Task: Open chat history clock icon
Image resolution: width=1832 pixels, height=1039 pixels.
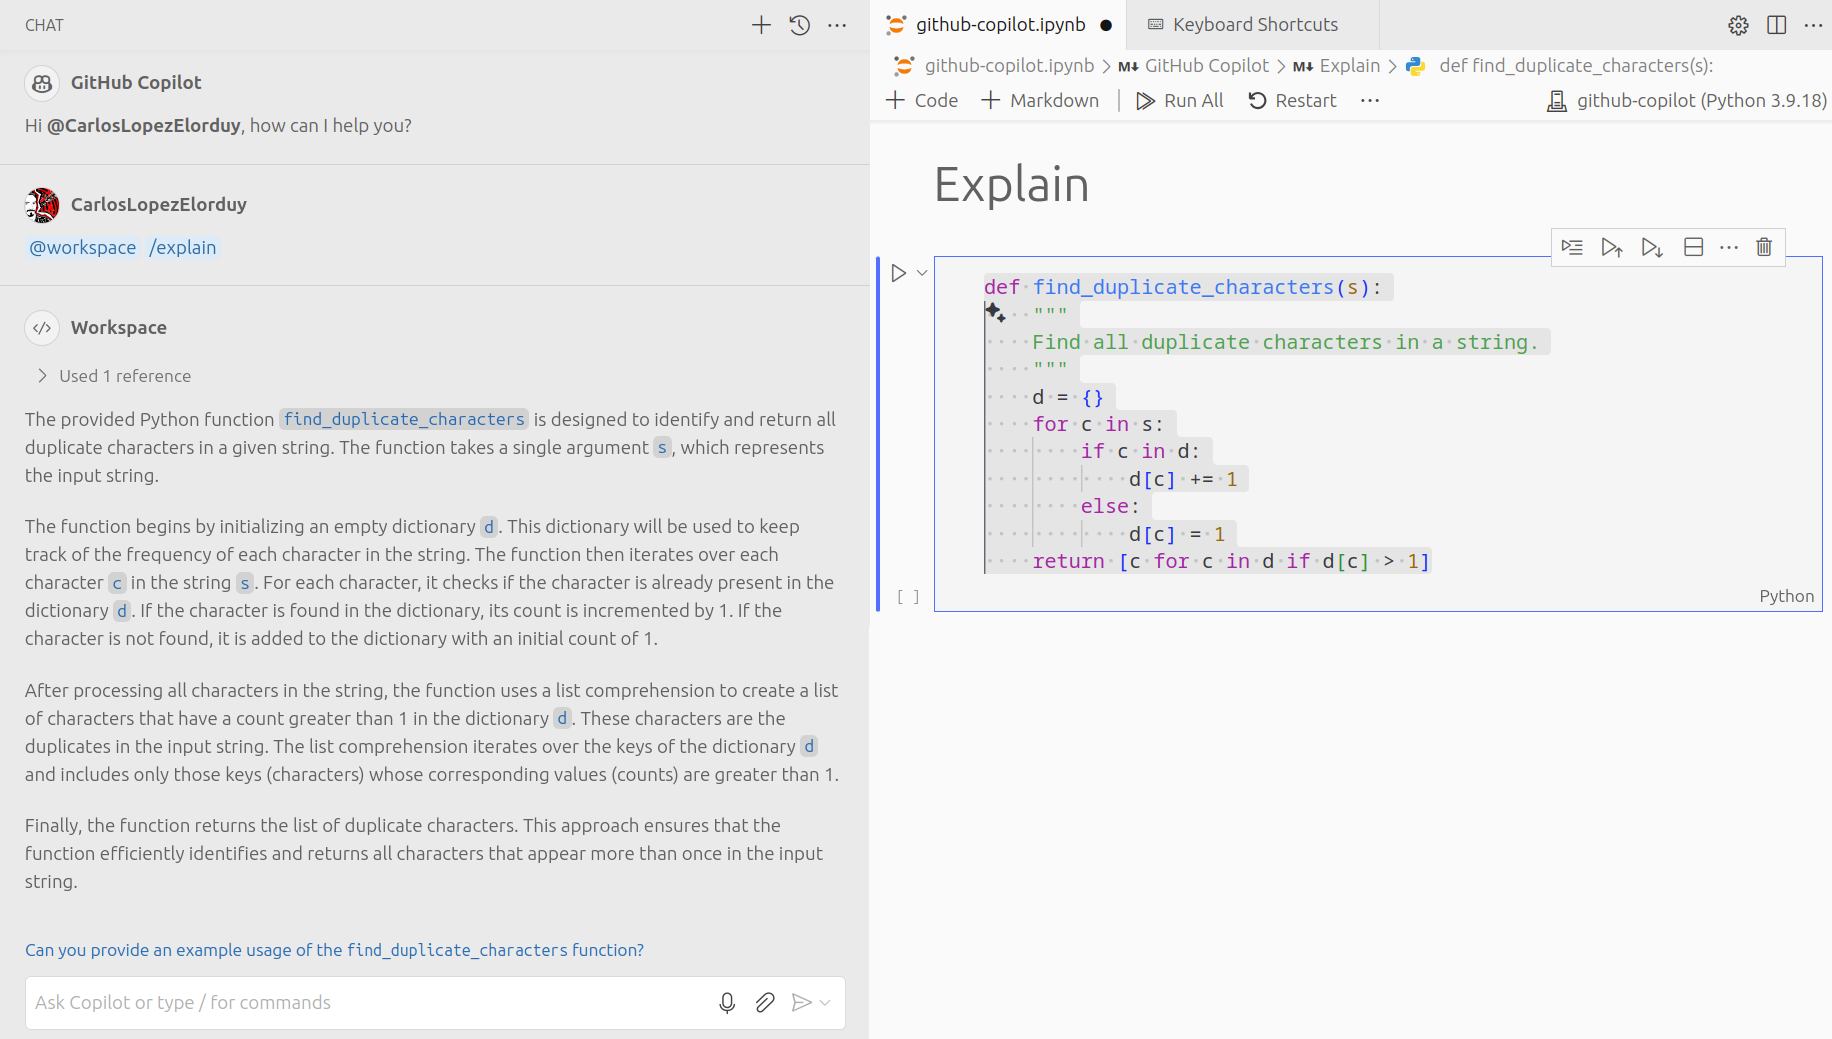Action: pyautogui.click(x=799, y=25)
